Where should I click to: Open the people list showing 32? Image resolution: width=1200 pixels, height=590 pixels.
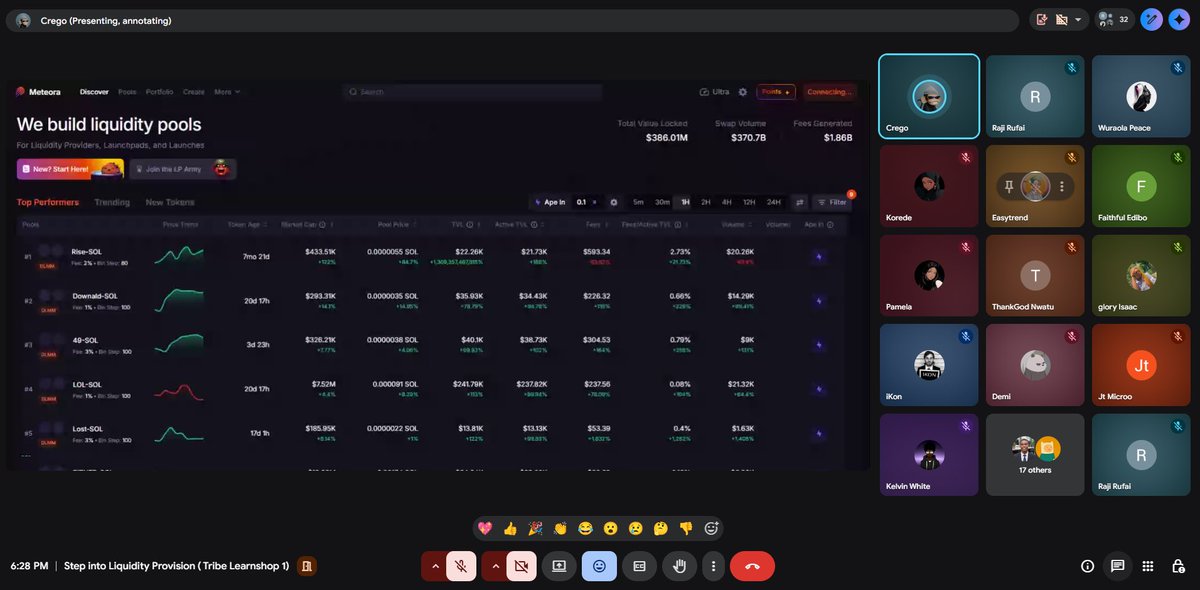[1113, 19]
